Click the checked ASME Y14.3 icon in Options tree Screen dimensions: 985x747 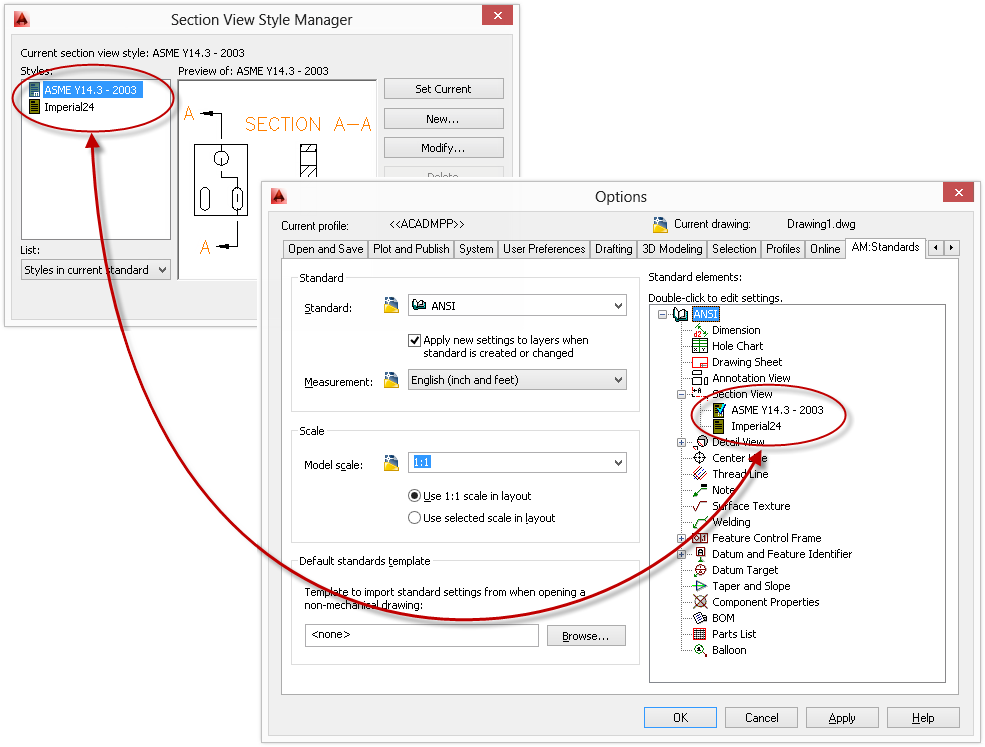[719, 410]
